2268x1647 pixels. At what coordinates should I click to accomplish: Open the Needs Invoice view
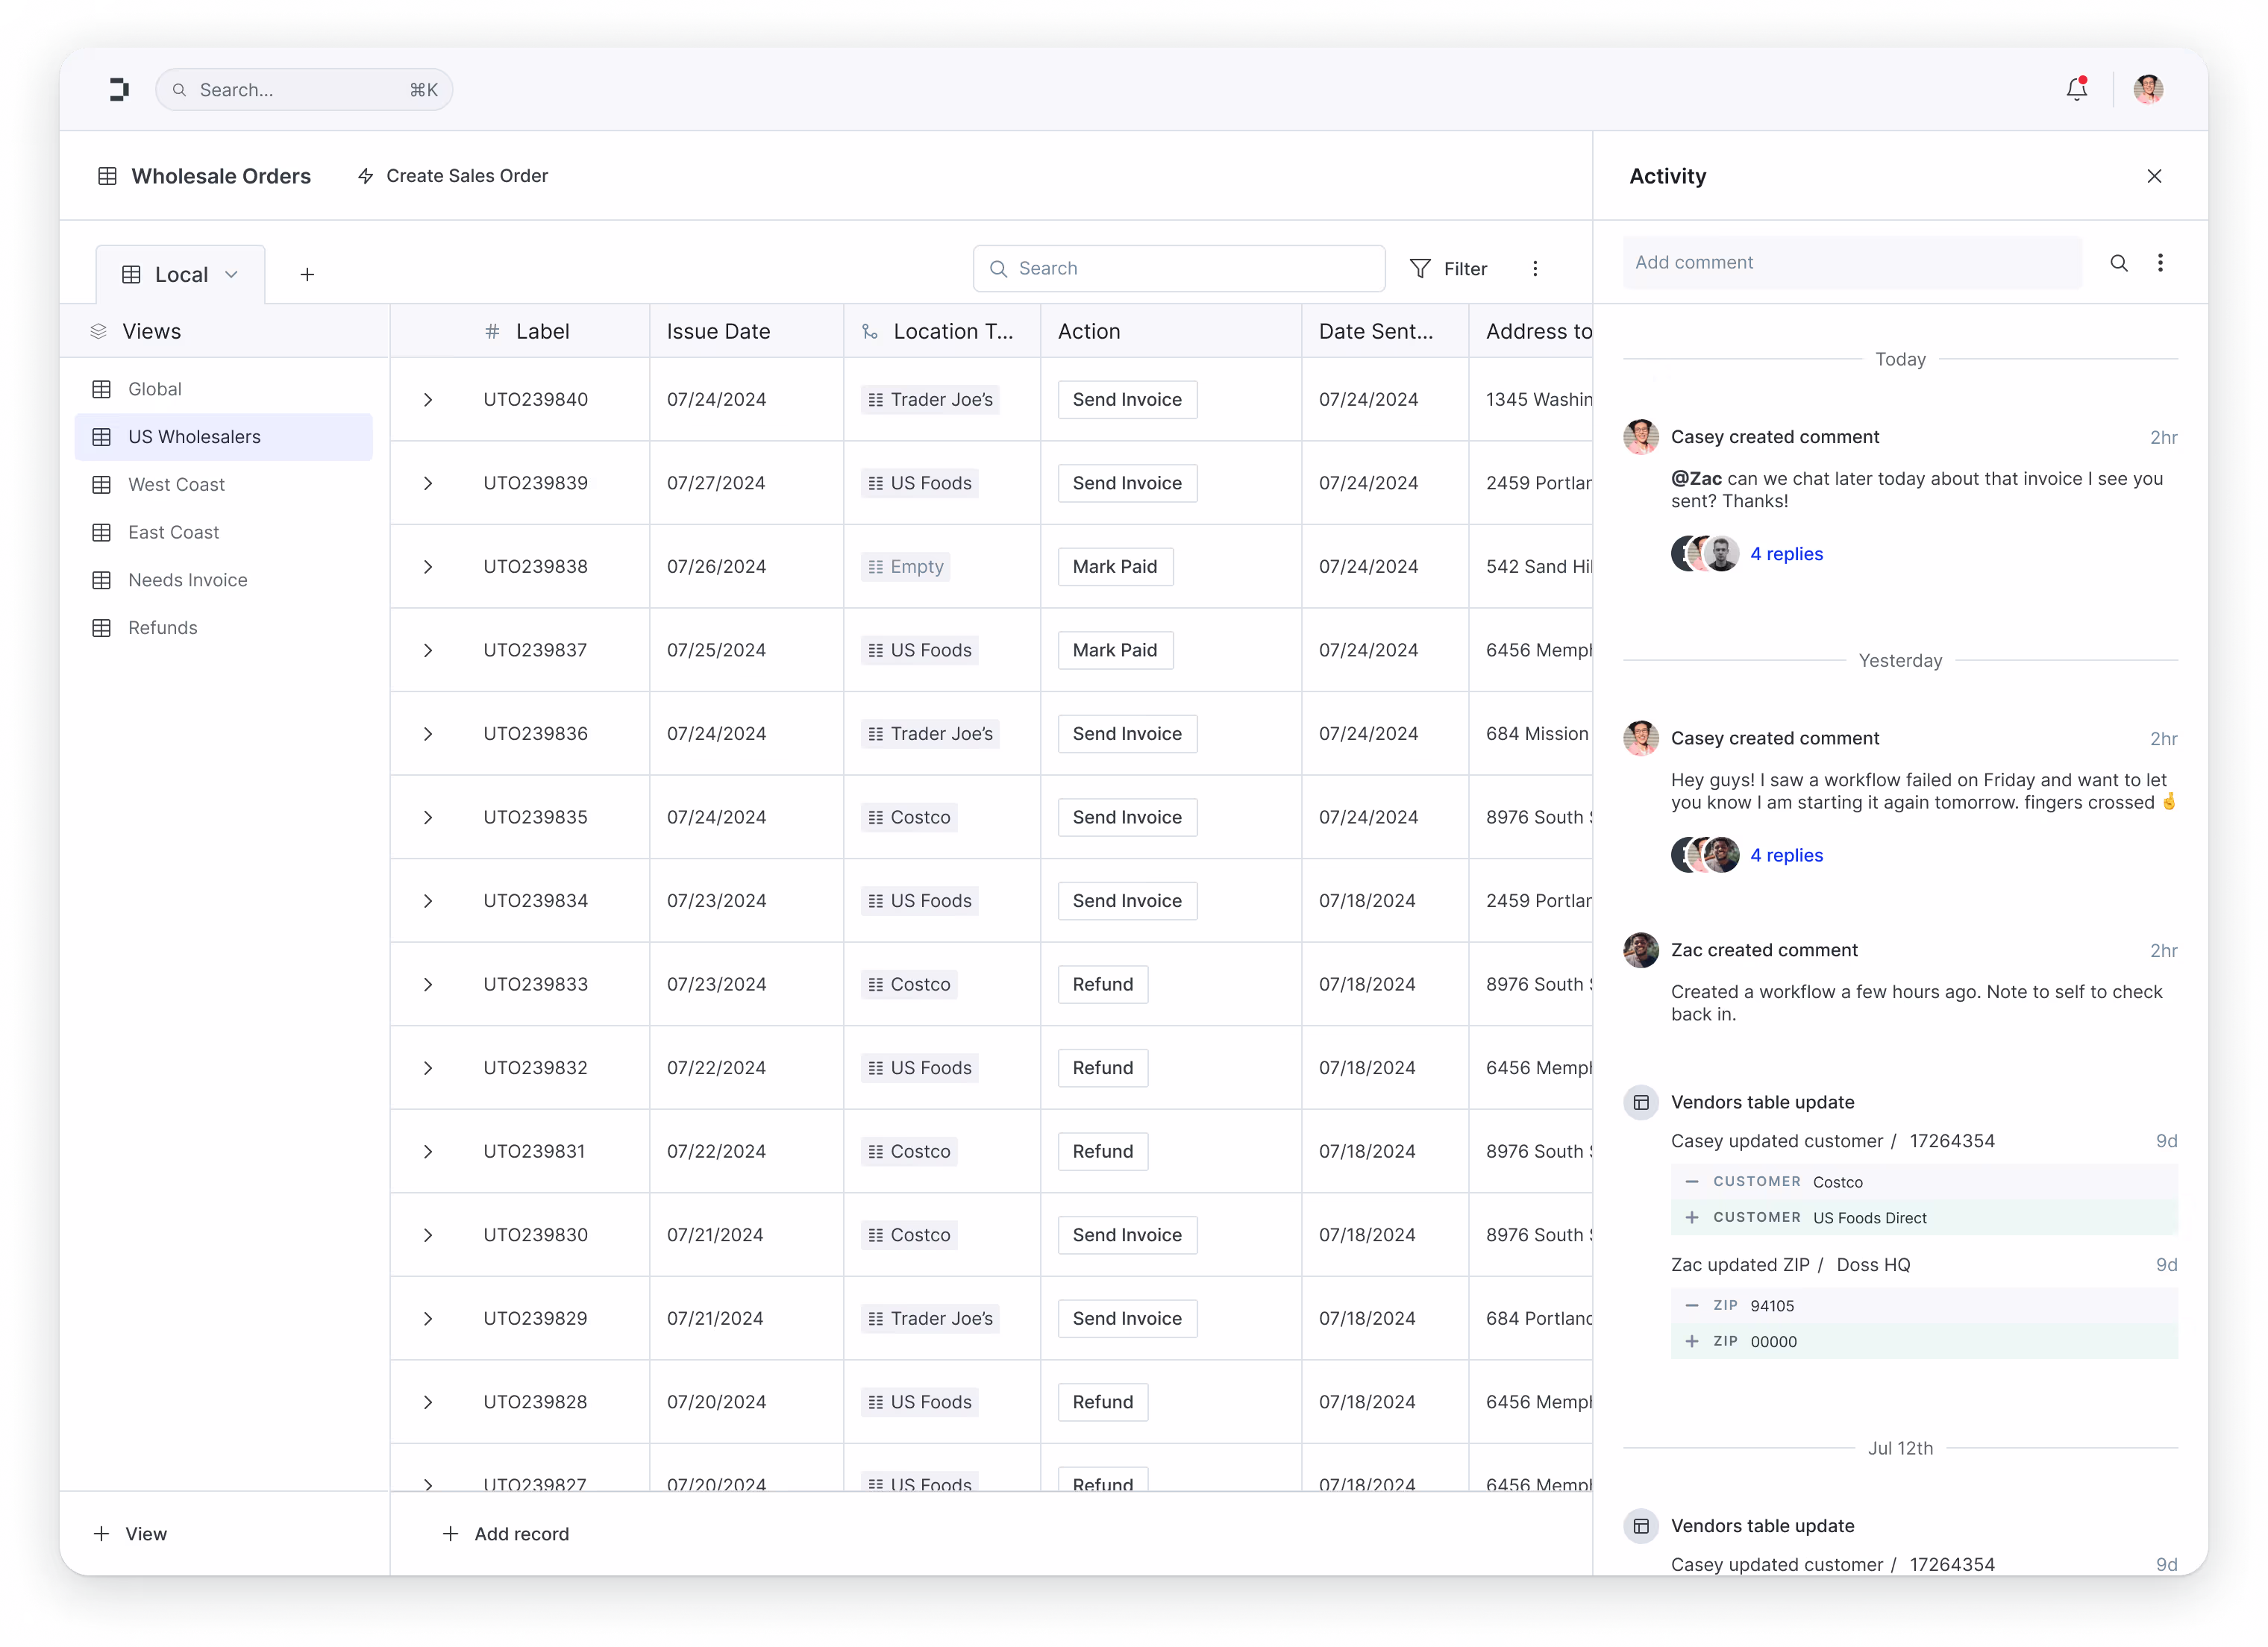tap(187, 581)
